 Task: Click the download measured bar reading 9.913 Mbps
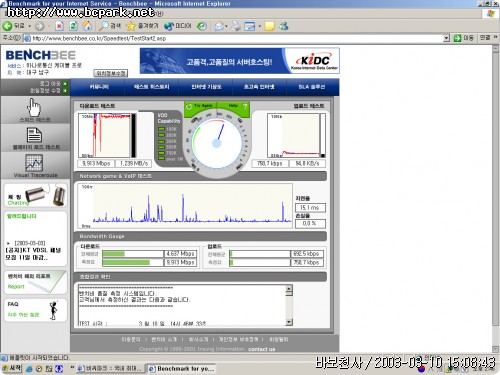click(x=180, y=262)
